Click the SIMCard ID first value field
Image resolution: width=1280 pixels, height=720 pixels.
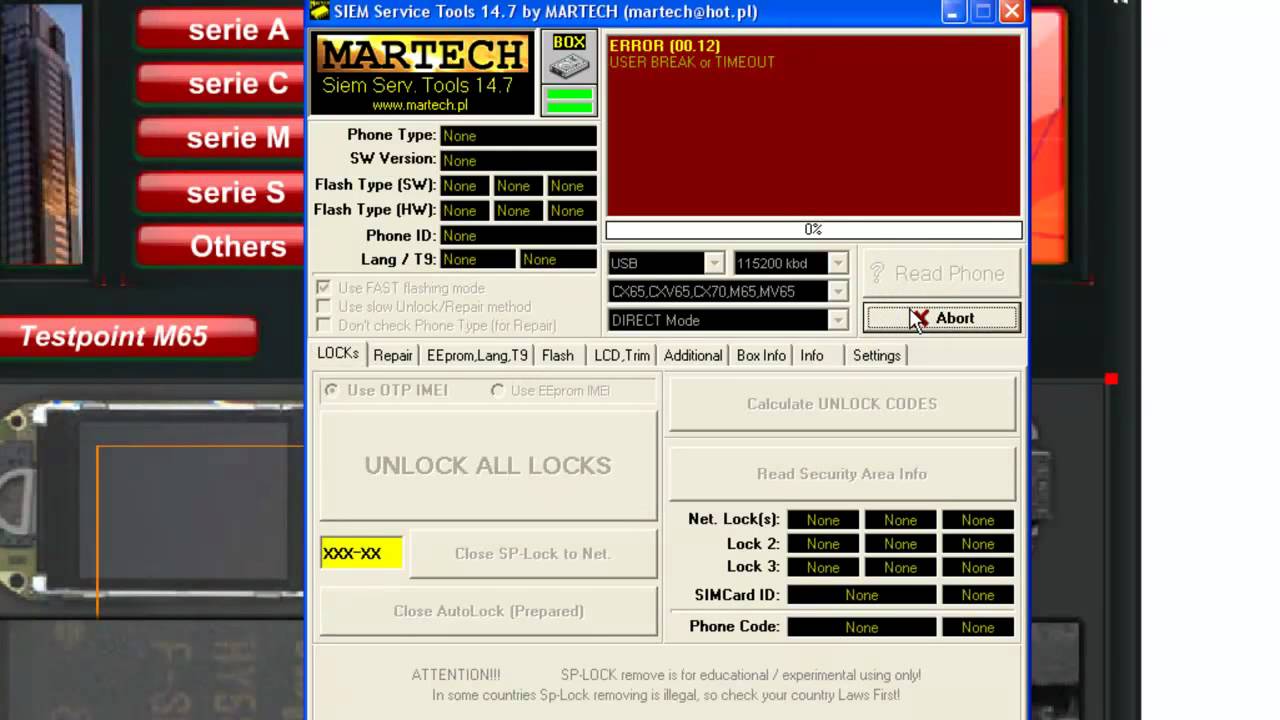pyautogui.click(x=861, y=595)
